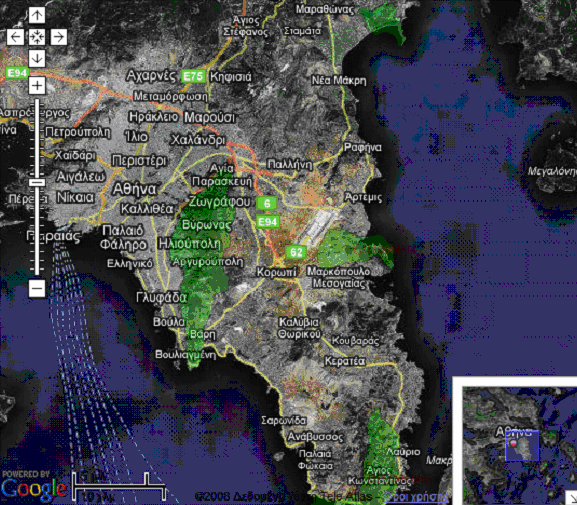
Task: Click the route 62 road badge
Action: click(296, 252)
